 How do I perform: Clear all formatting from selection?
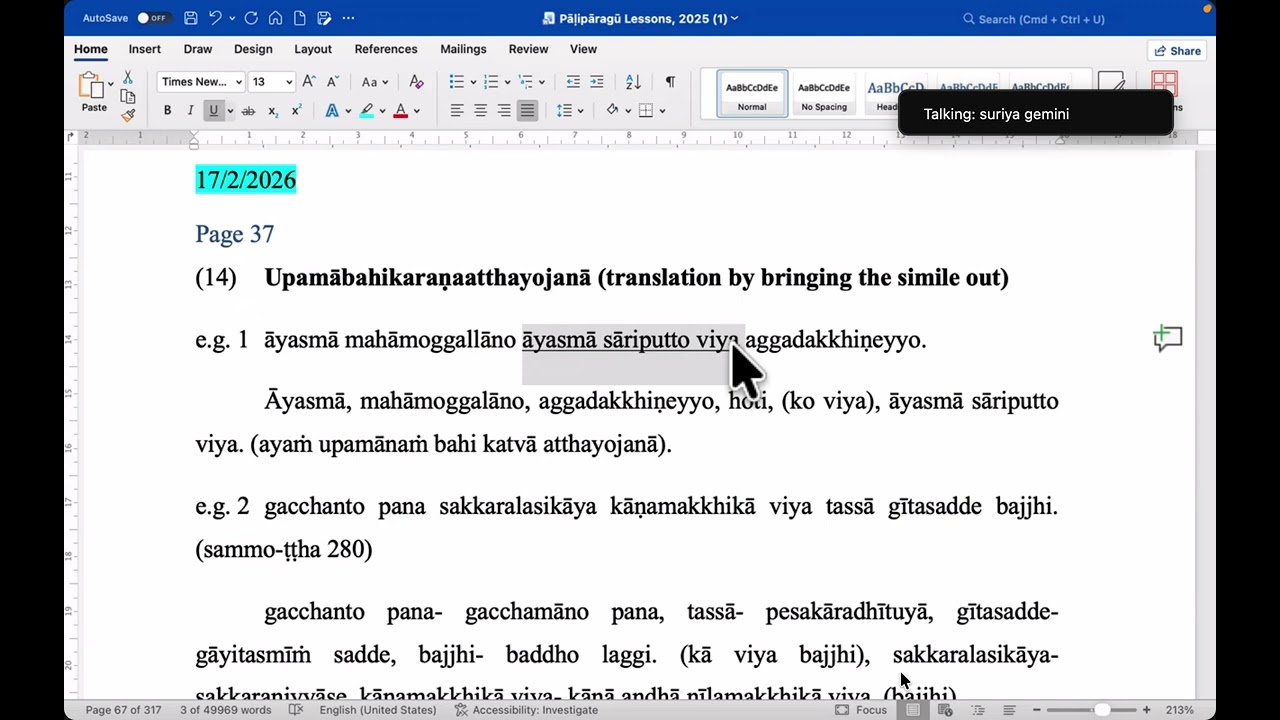pos(417,82)
